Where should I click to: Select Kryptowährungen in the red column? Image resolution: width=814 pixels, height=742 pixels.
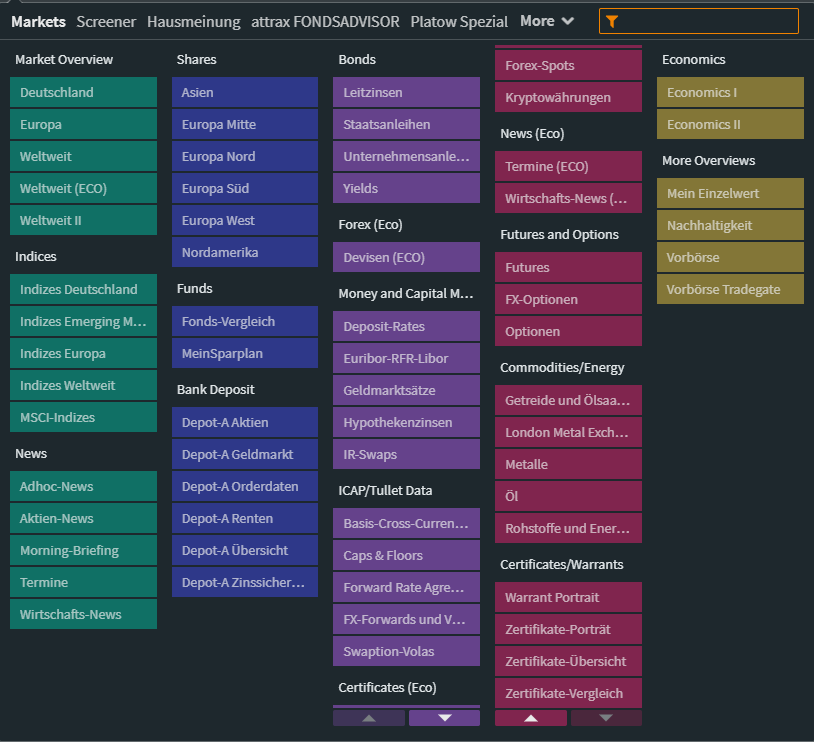[568, 97]
